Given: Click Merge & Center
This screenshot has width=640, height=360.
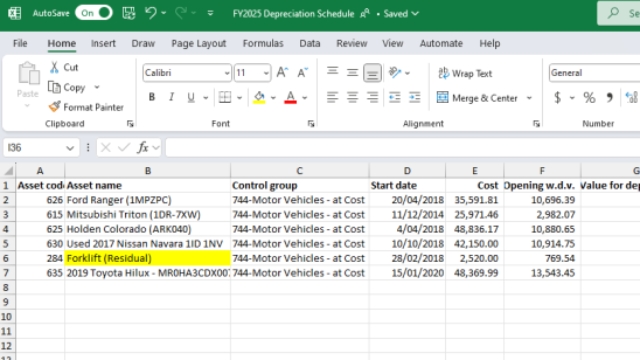Looking at the screenshot, I should (x=477, y=98).
